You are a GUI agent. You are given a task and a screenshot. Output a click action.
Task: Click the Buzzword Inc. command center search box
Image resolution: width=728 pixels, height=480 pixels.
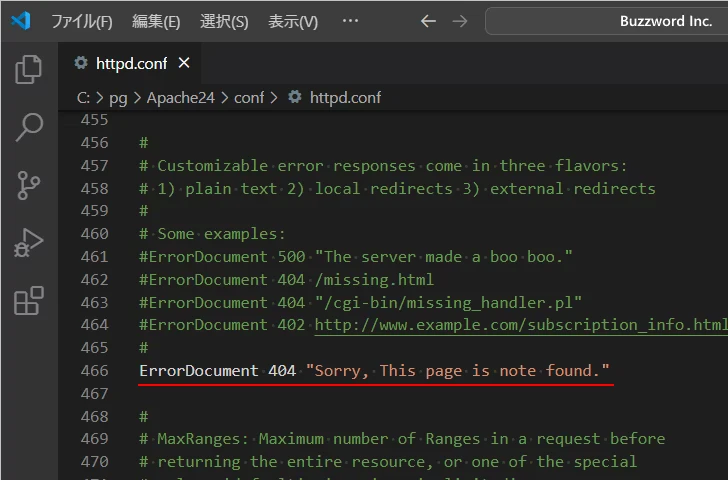[606, 21]
